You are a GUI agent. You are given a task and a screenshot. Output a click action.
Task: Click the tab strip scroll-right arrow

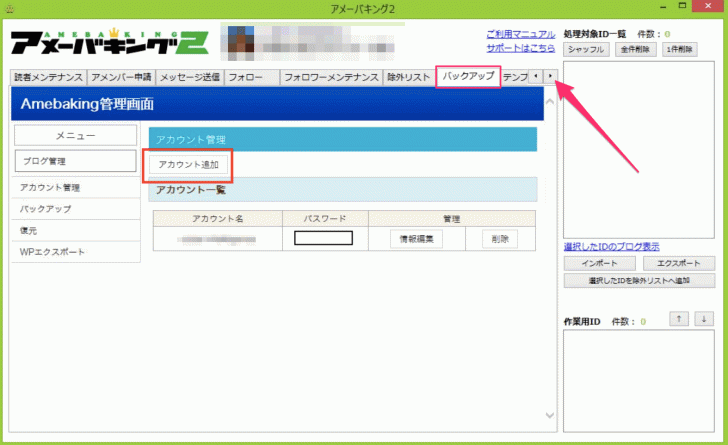click(x=549, y=77)
